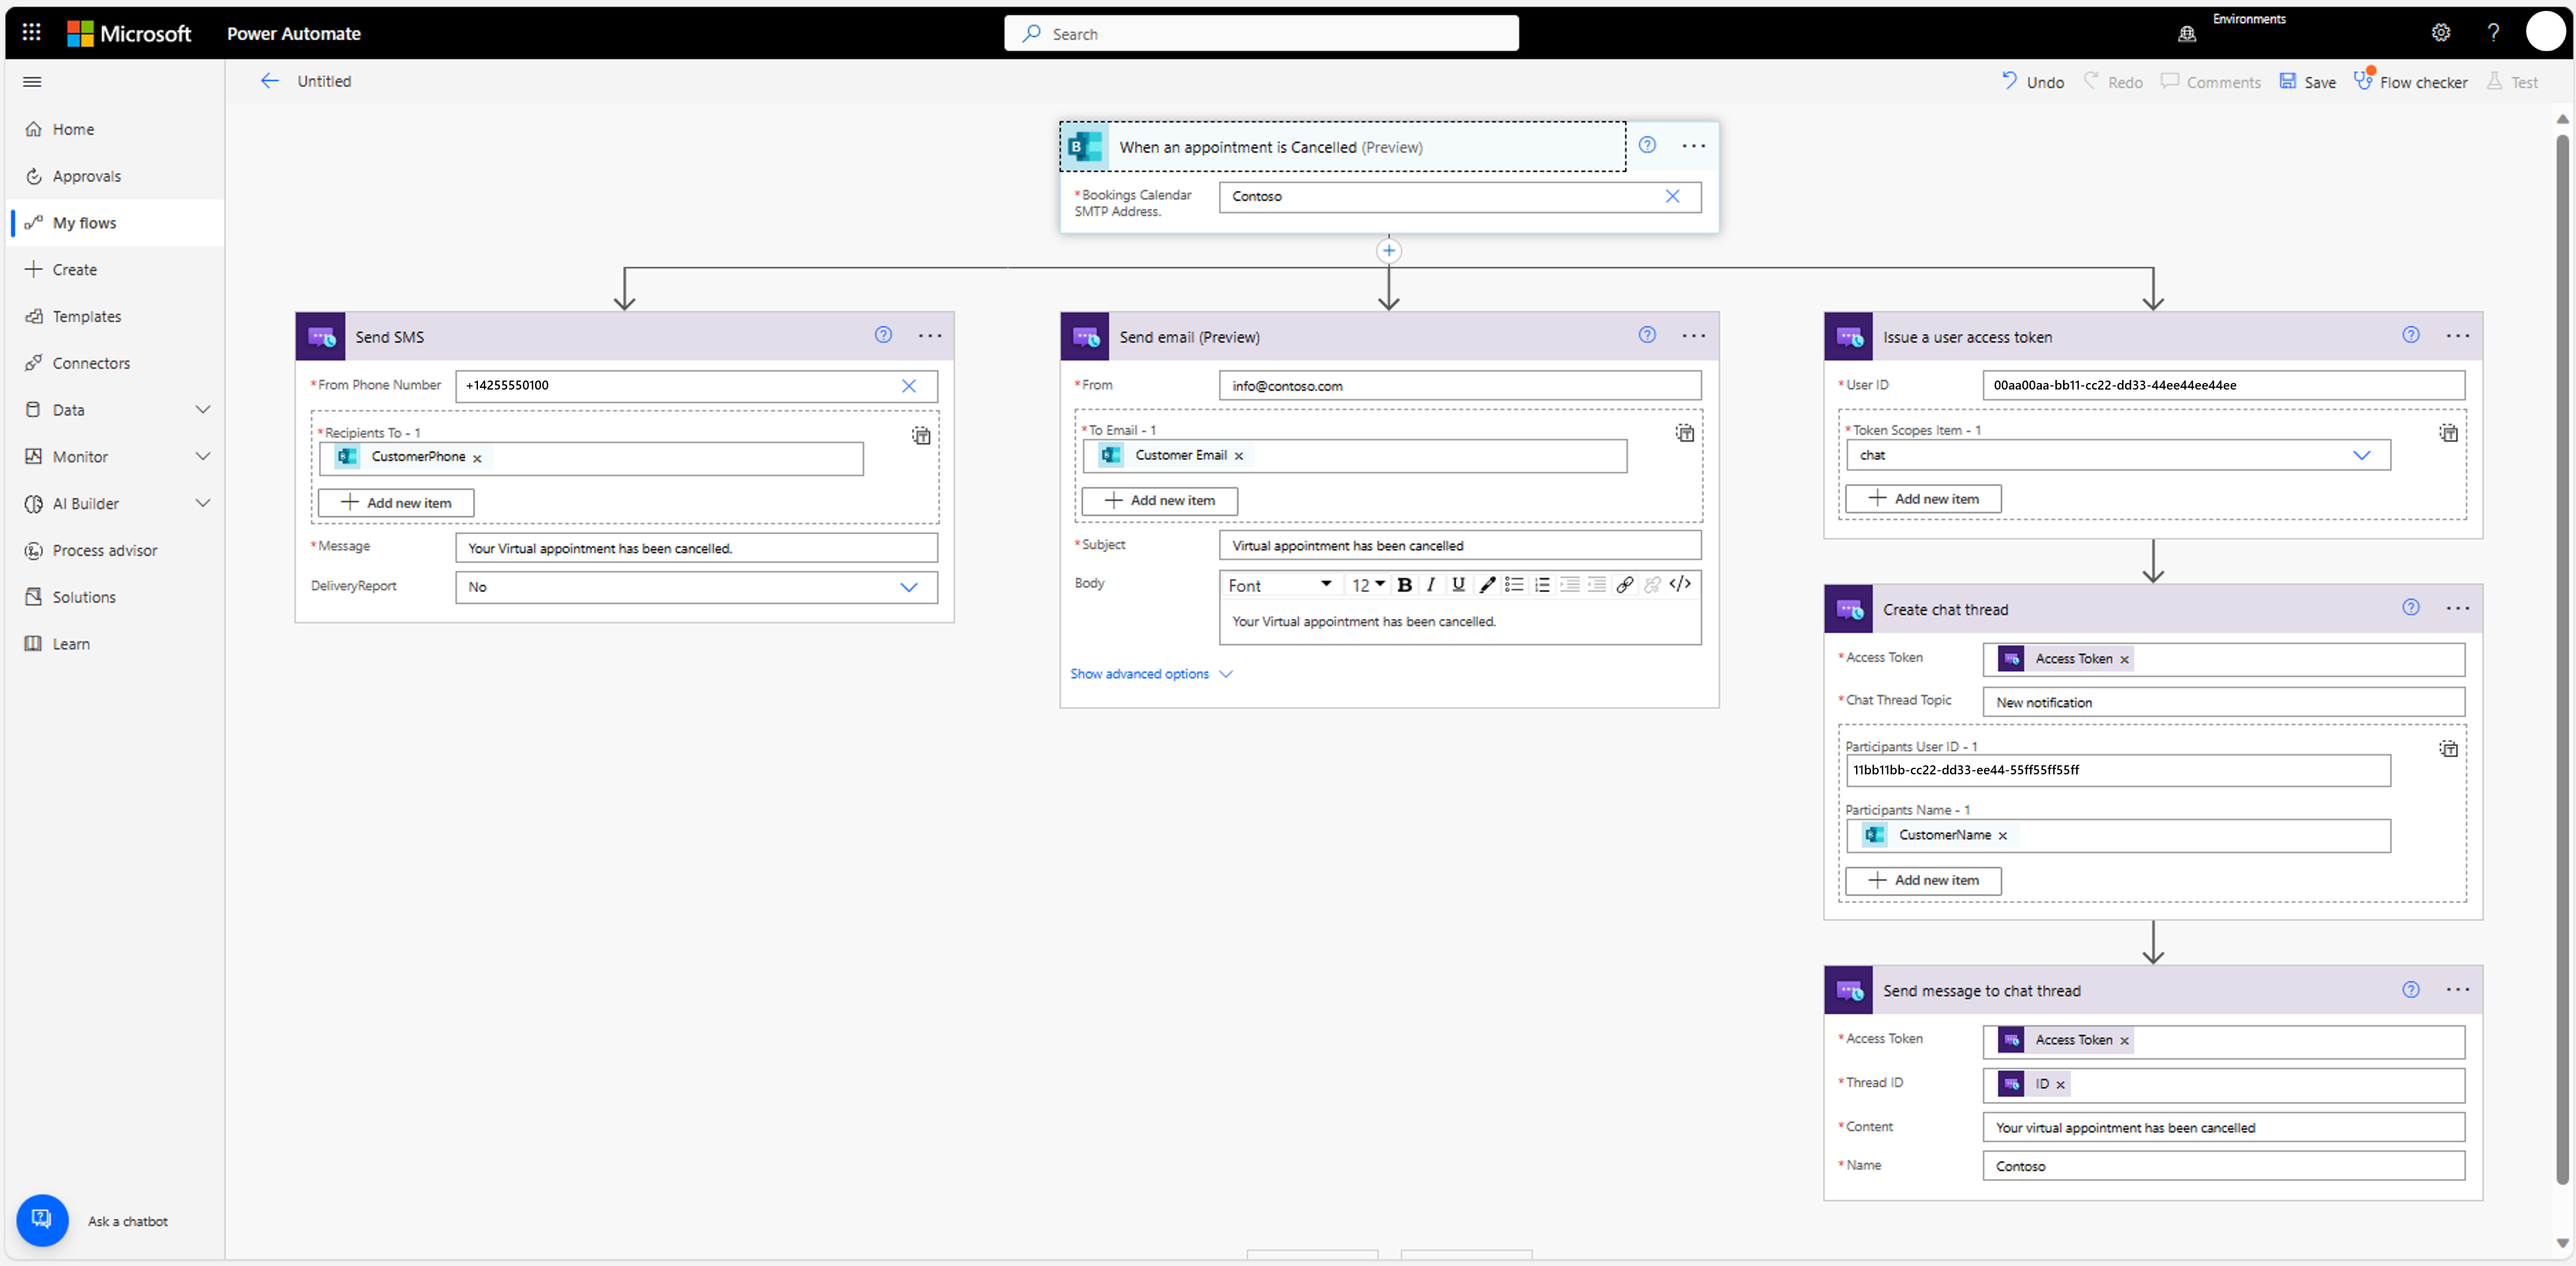Click the Test button
Image resolution: width=2576 pixels, height=1266 pixels.
click(2512, 82)
